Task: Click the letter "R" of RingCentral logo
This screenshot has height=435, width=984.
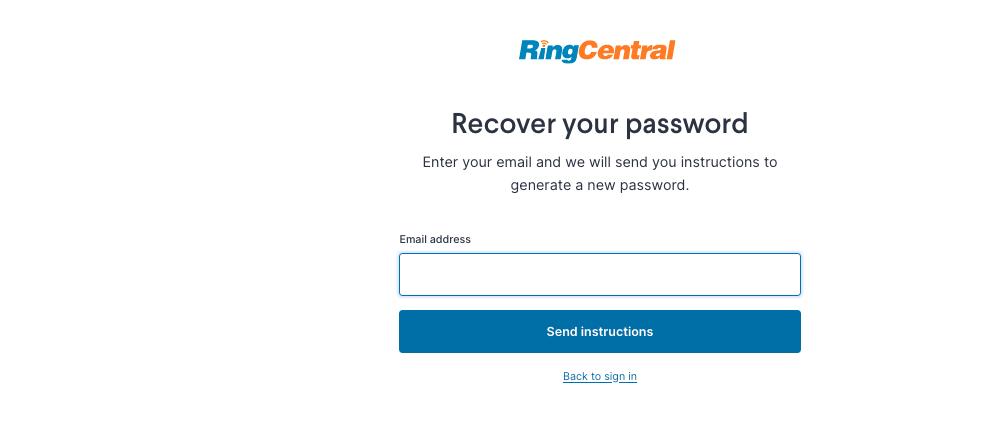Action: 527,51
